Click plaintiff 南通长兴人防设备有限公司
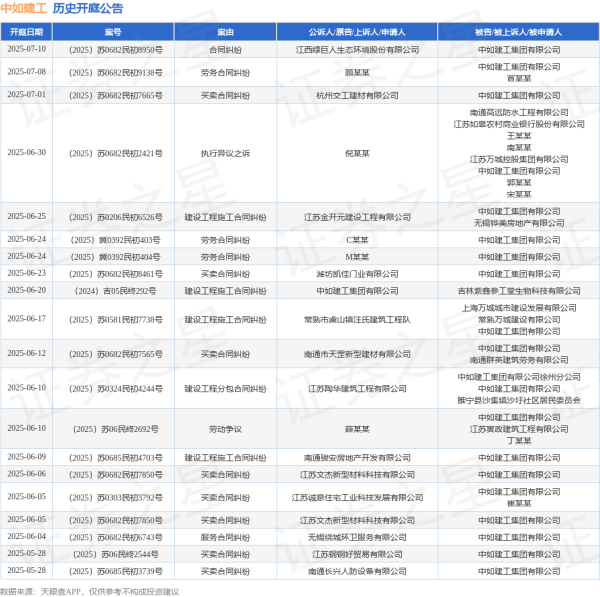600x597 pixels. 357,571
